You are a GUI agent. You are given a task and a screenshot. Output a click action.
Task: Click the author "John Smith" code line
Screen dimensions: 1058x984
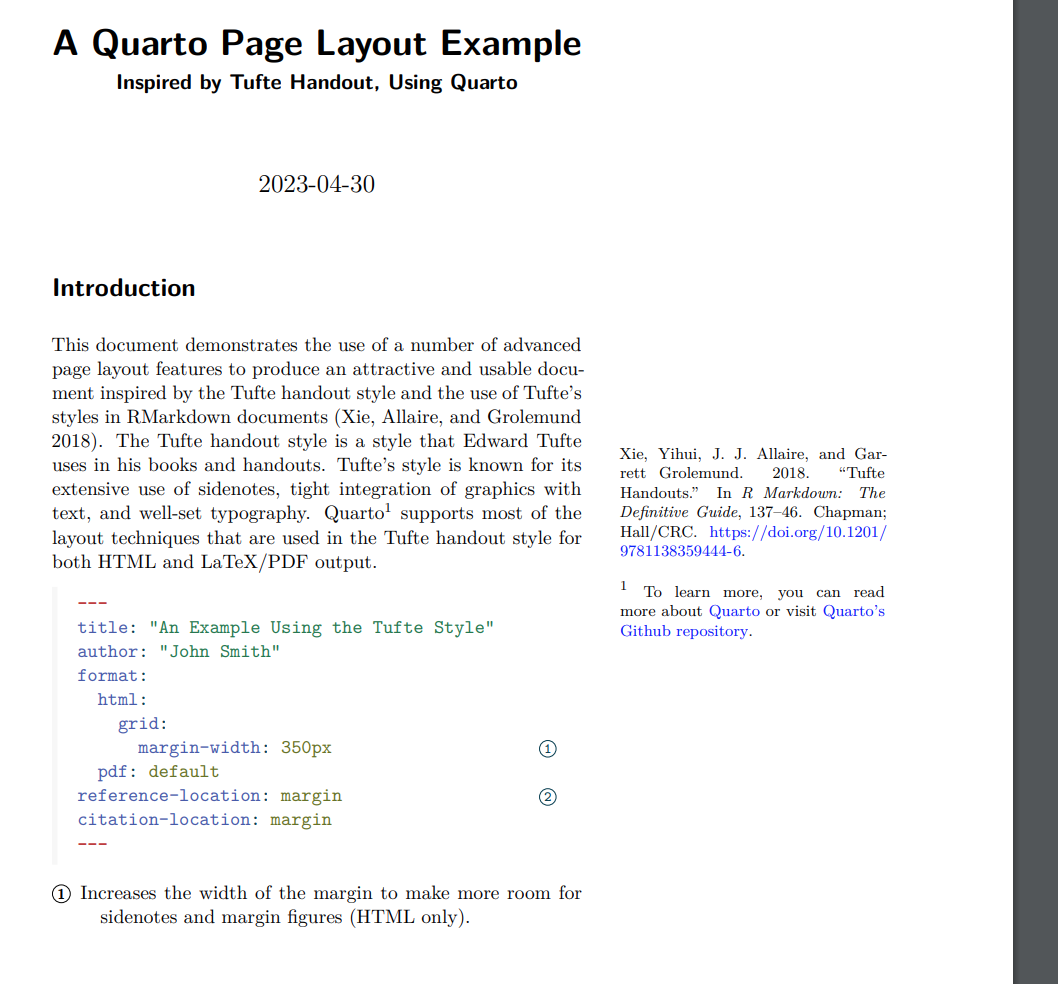[x=179, y=652]
